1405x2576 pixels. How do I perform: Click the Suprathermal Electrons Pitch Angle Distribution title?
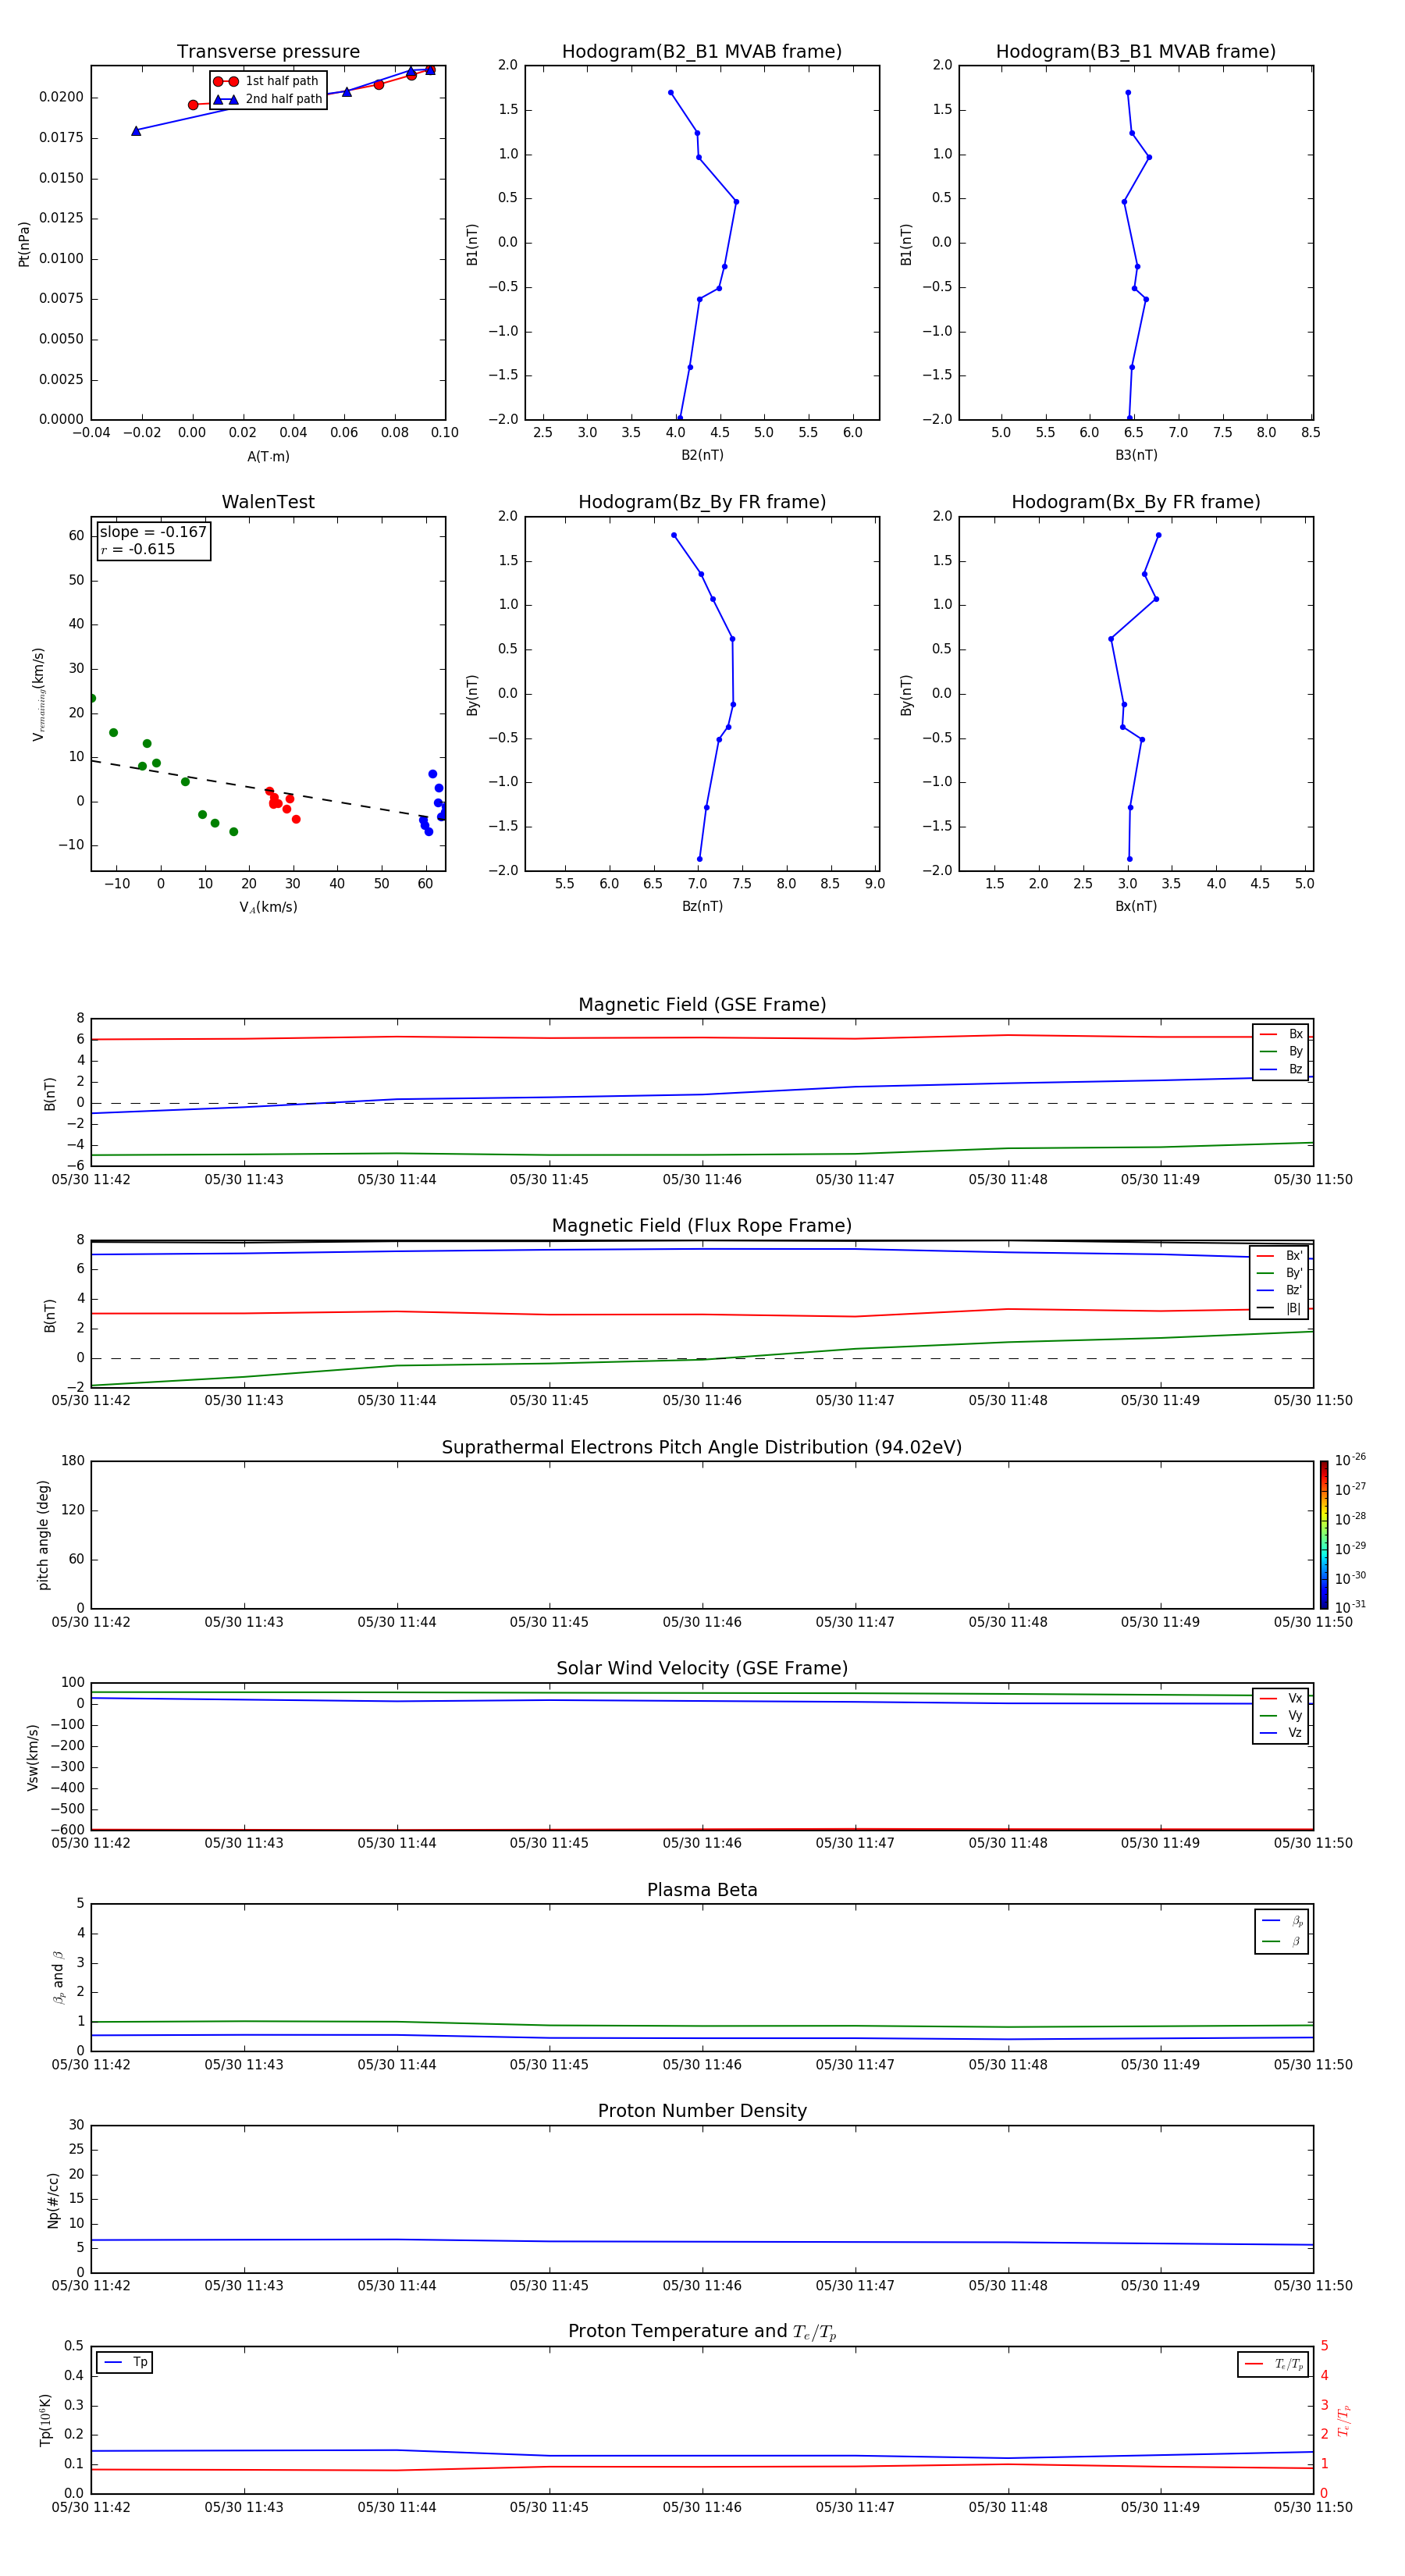tap(702, 1448)
